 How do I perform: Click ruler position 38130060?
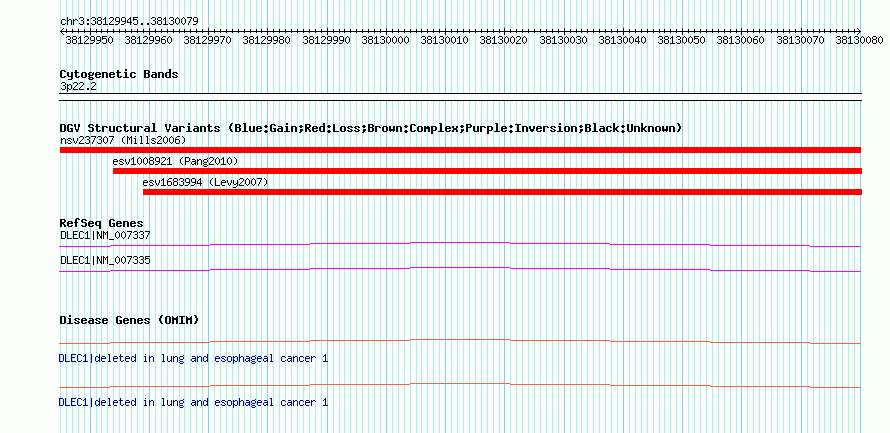point(740,41)
